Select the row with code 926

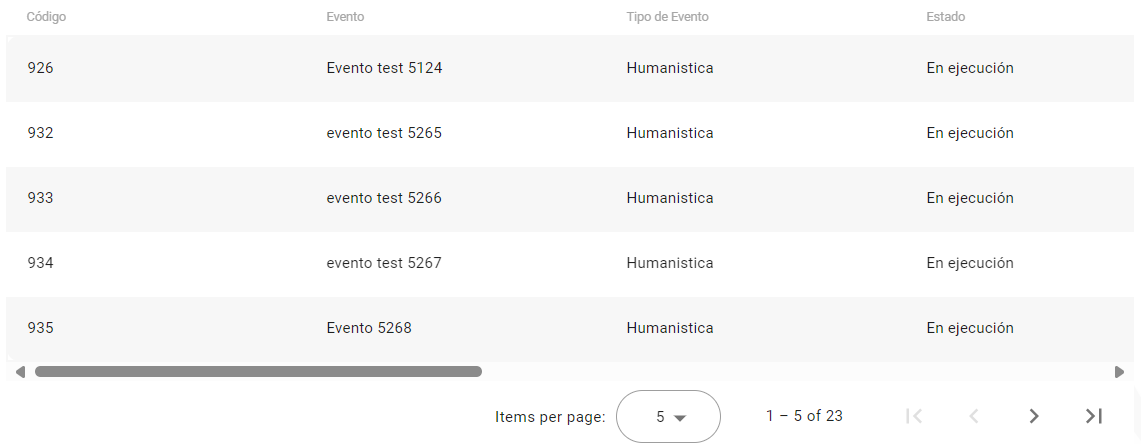[41, 68]
